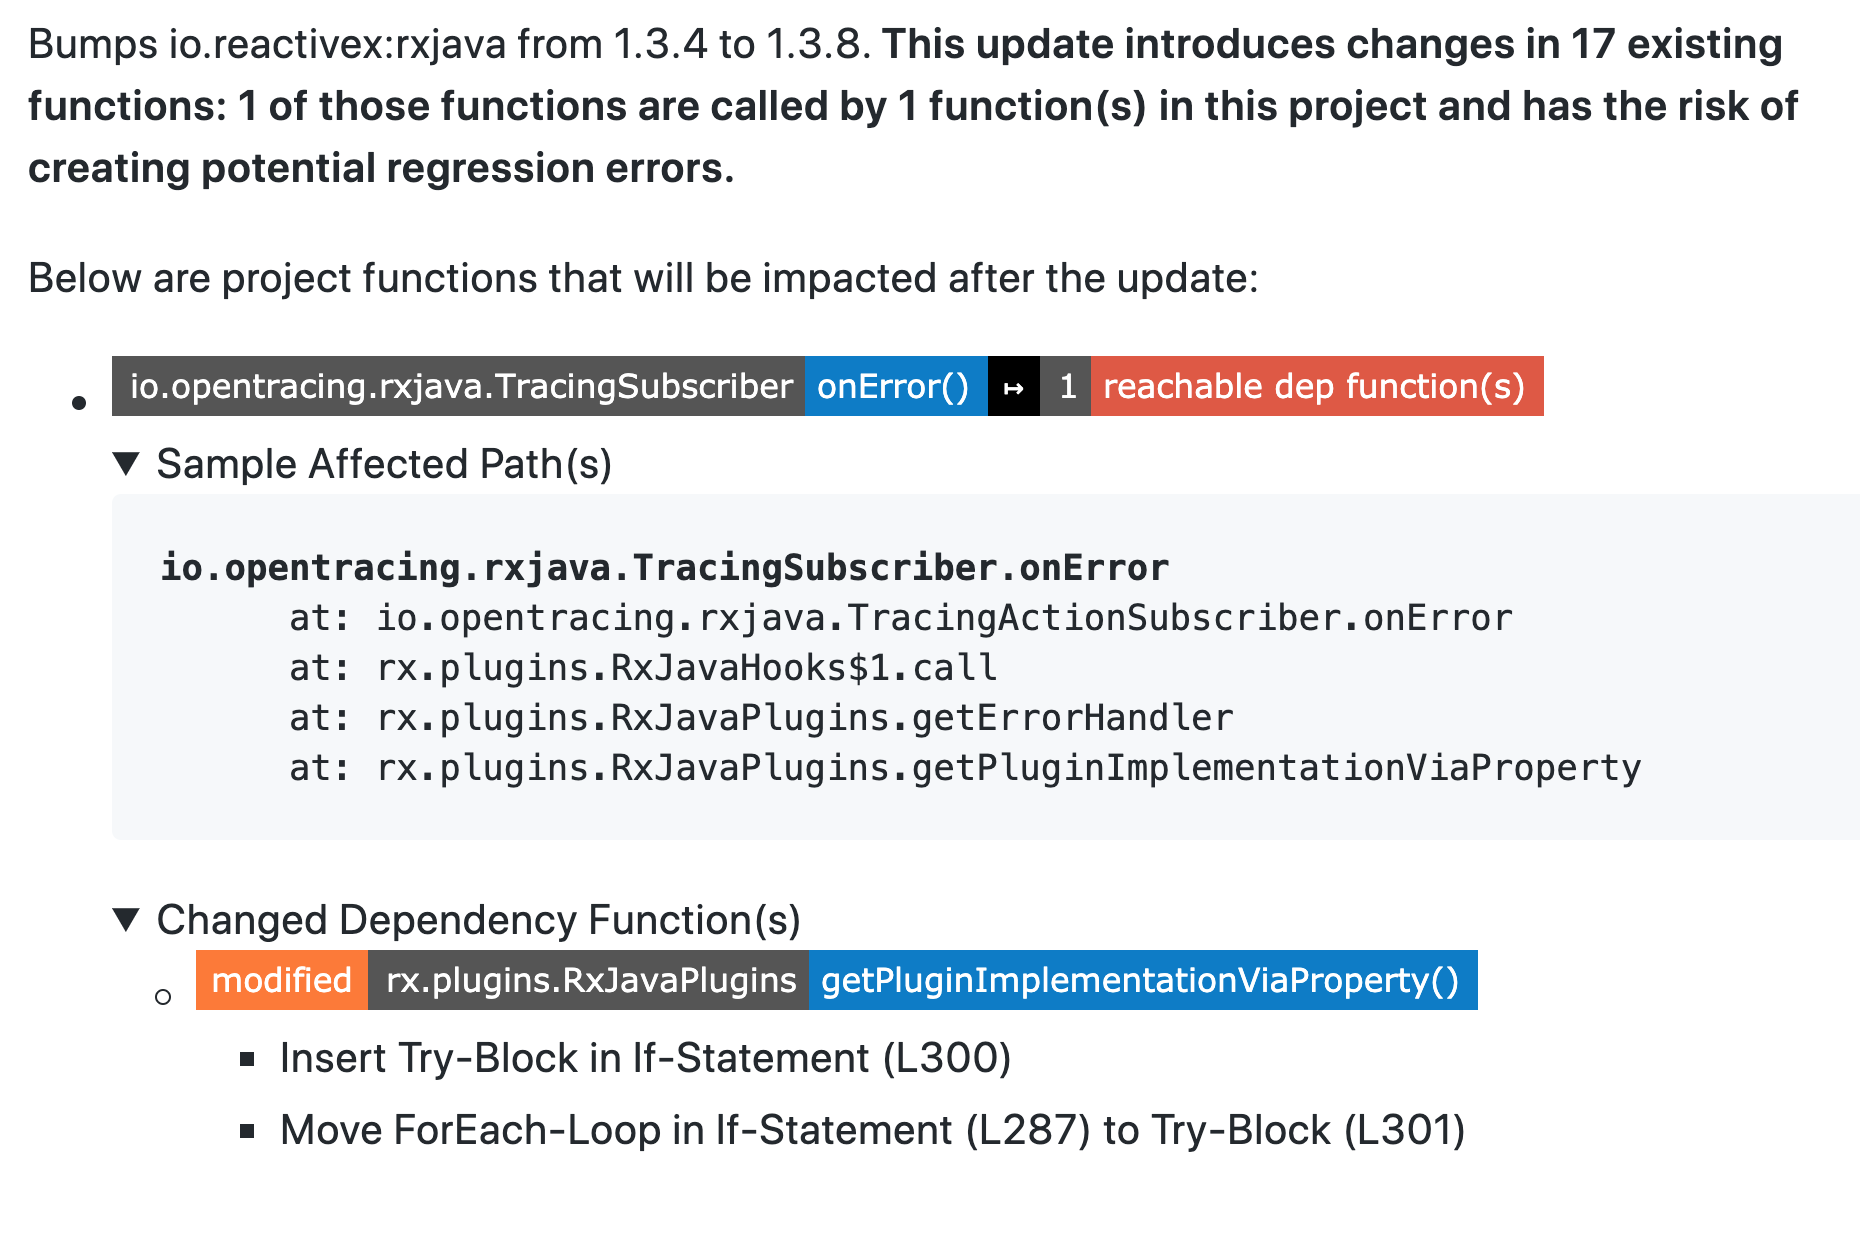This screenshot has width=1860, height=1242.
Task: Click the bold TracingSubscriber.onError code line
Action: click(x=664, y=568)
